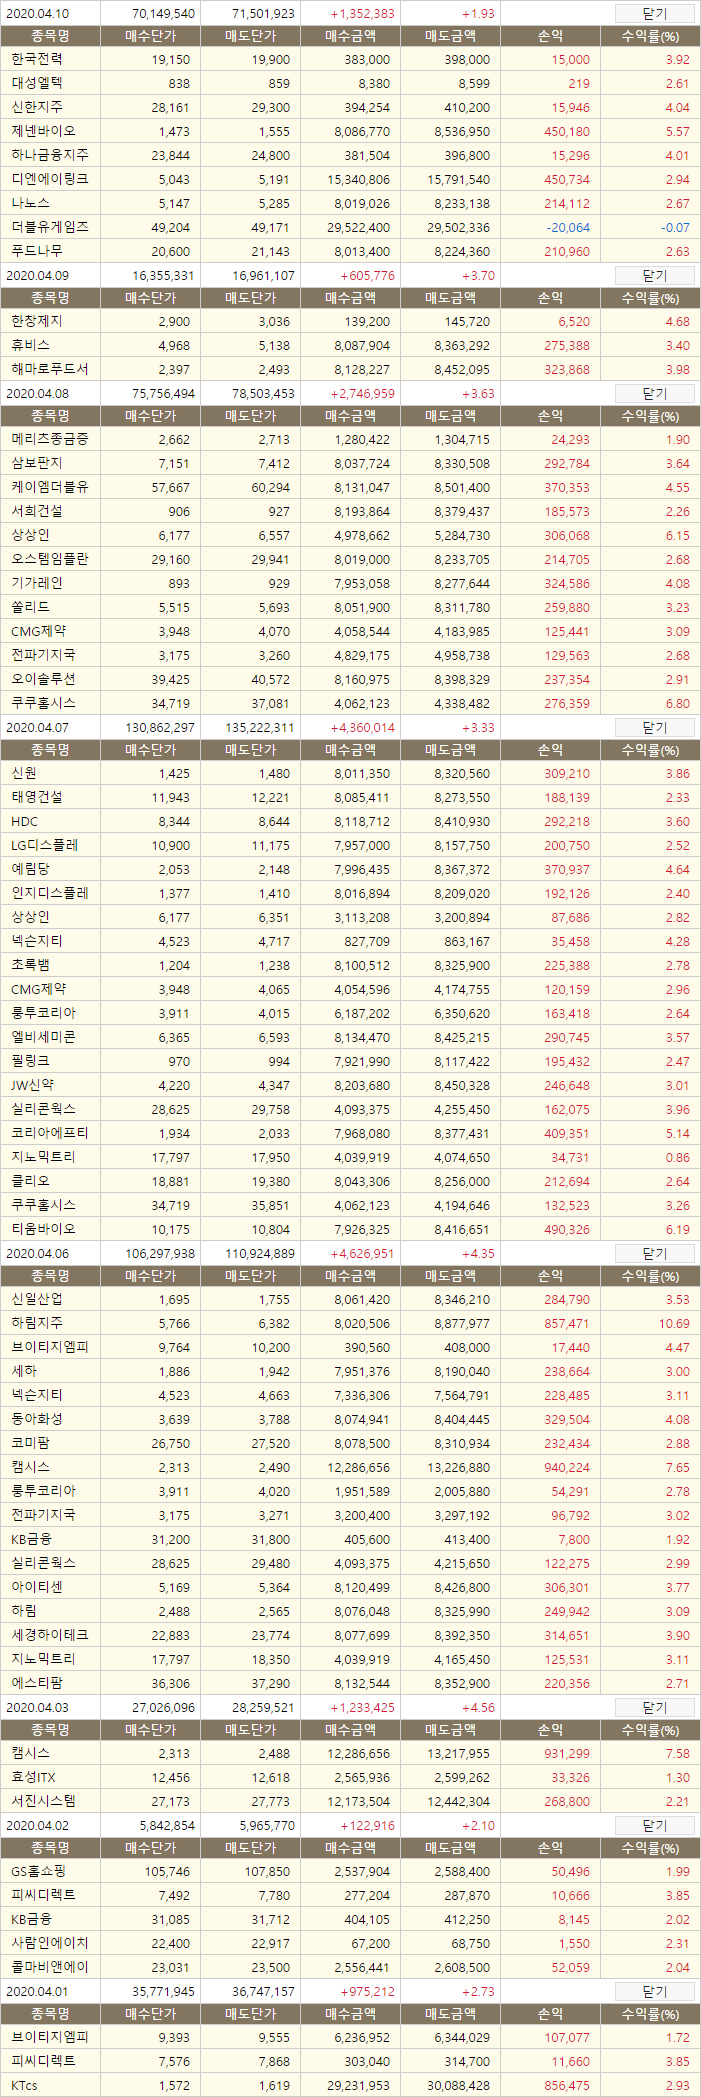Image resolution: width=701 pixels, height=2097 pixels.
Task: Click the -20,064 loss value
Action: 568,227
